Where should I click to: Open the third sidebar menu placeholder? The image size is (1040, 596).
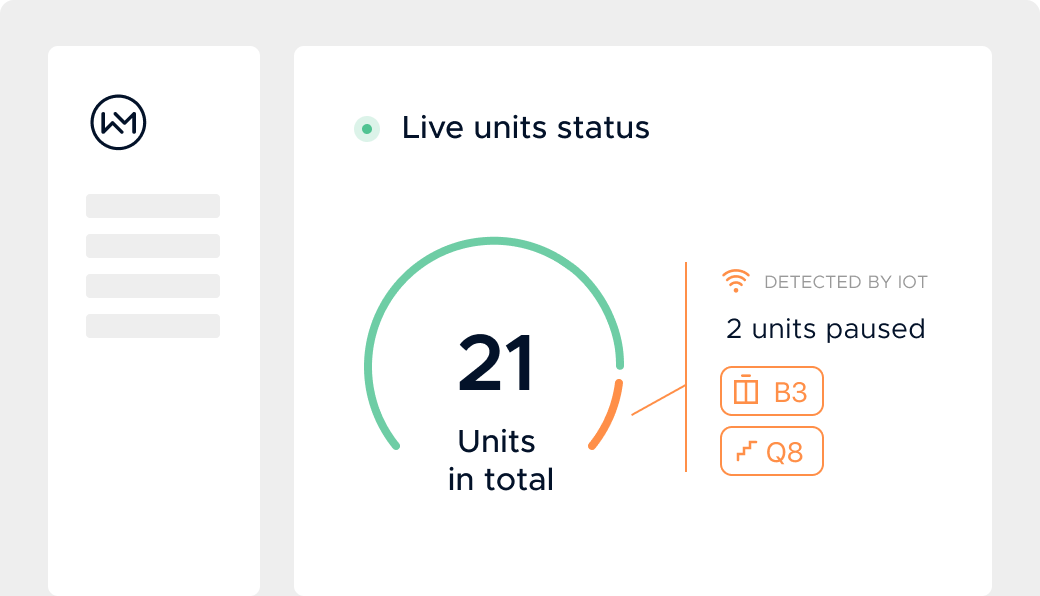click(x=153, y=286)
